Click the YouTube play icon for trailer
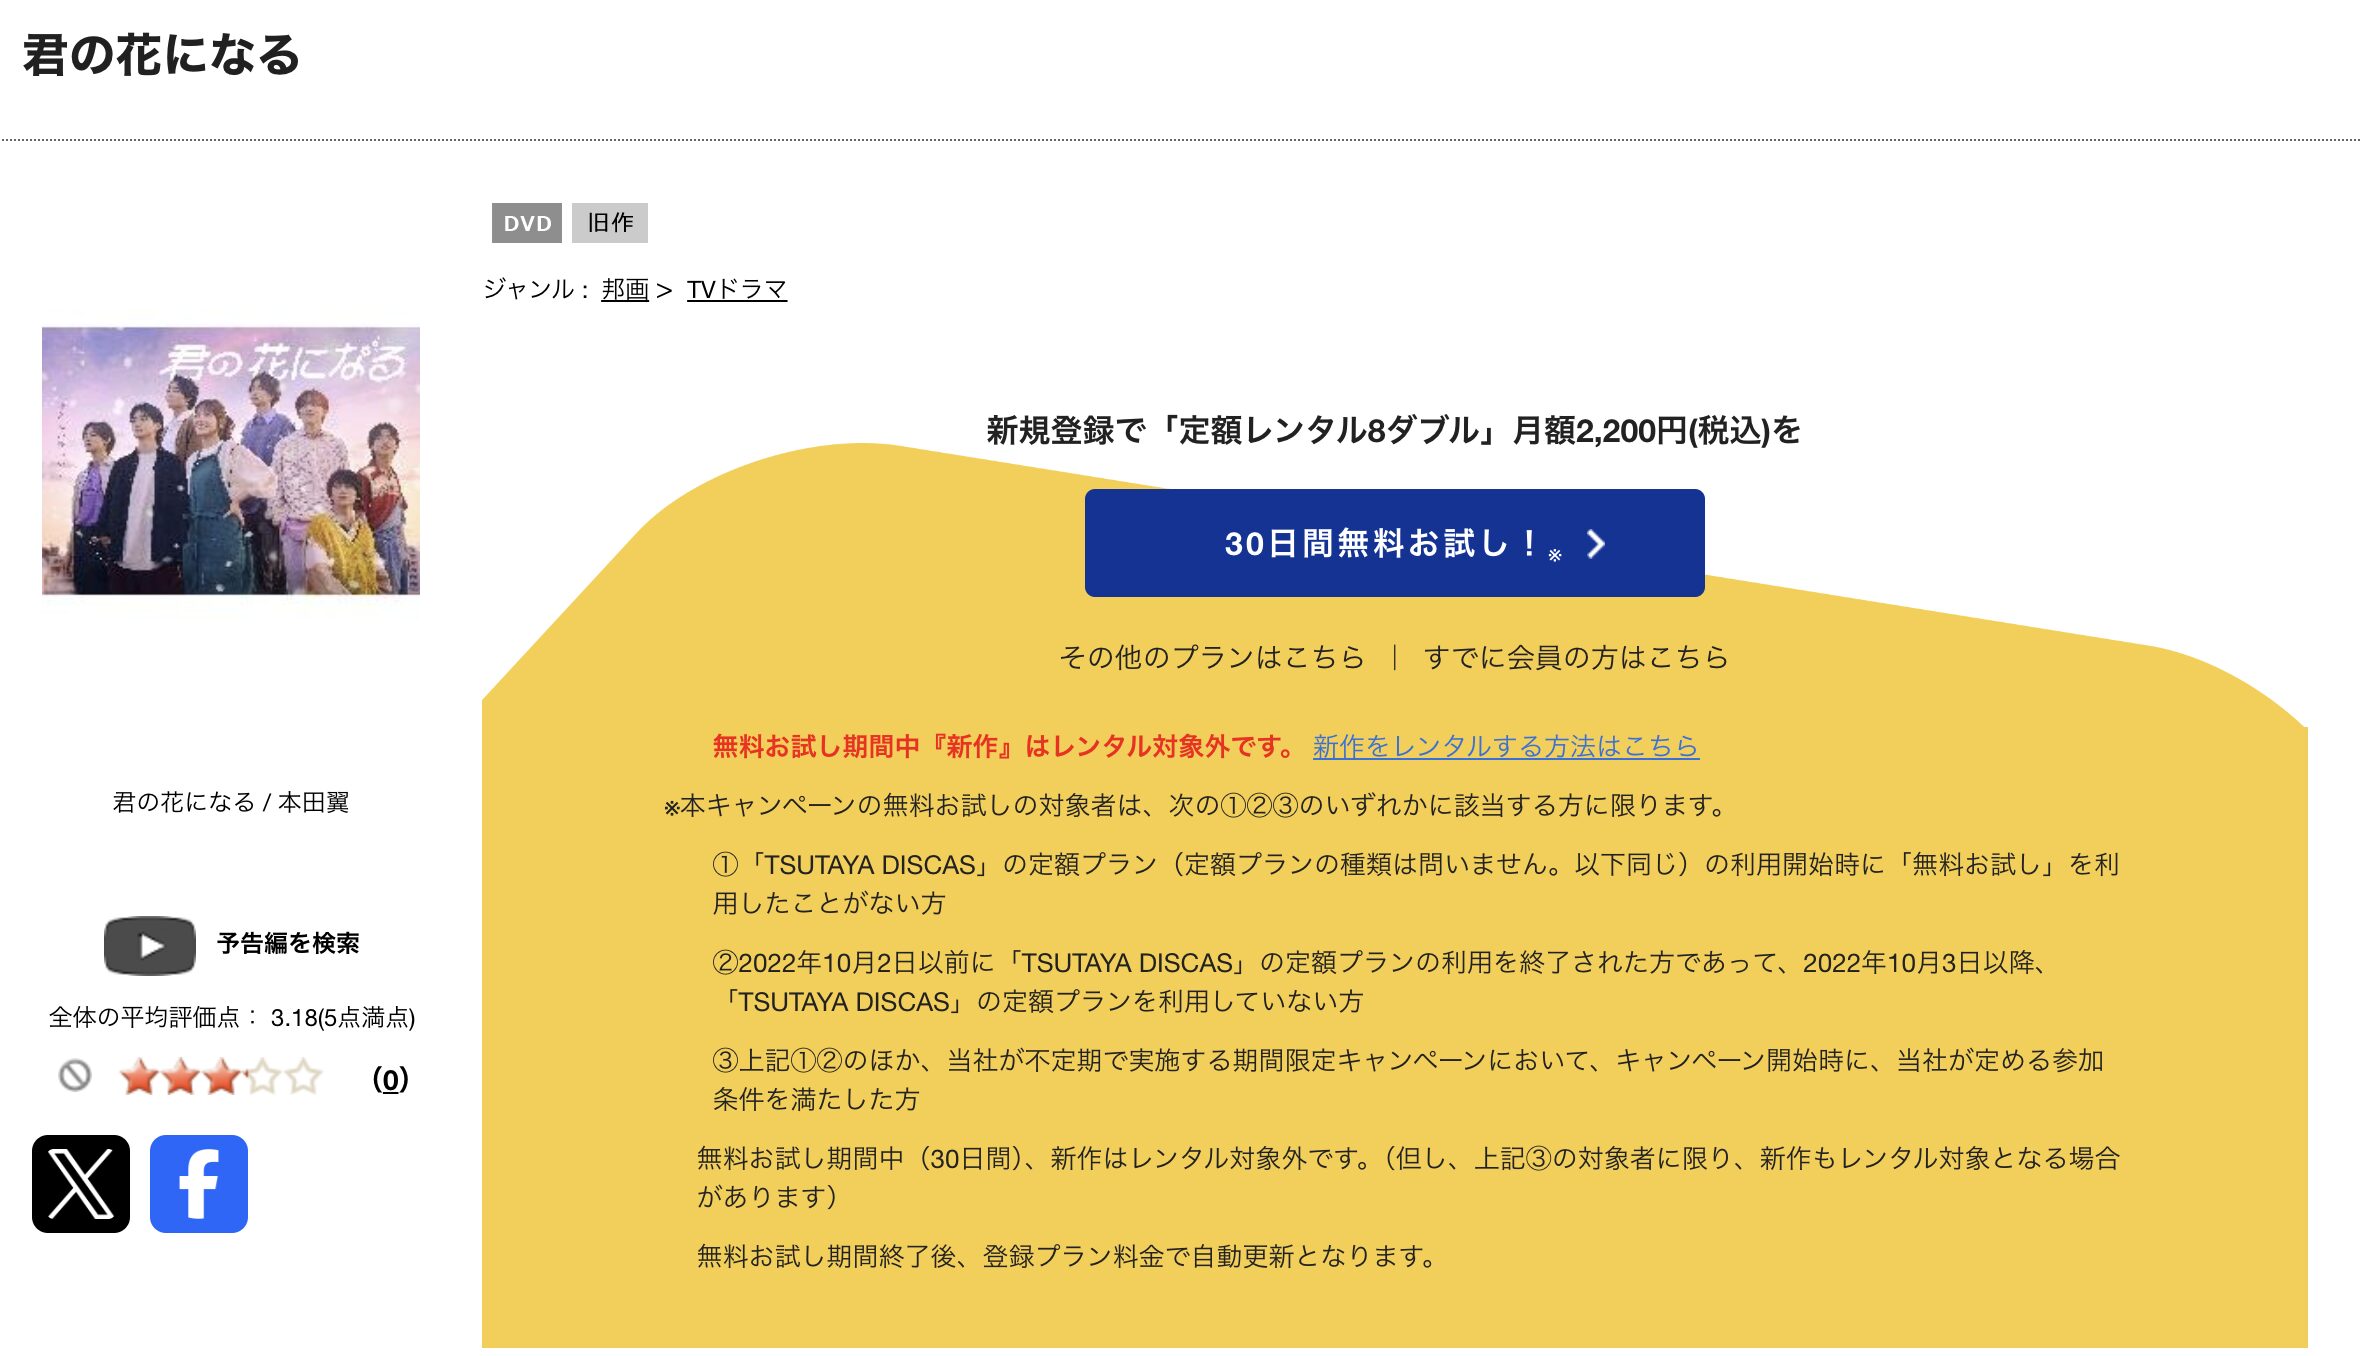2362x1356 pixels. tap(150, 945)
